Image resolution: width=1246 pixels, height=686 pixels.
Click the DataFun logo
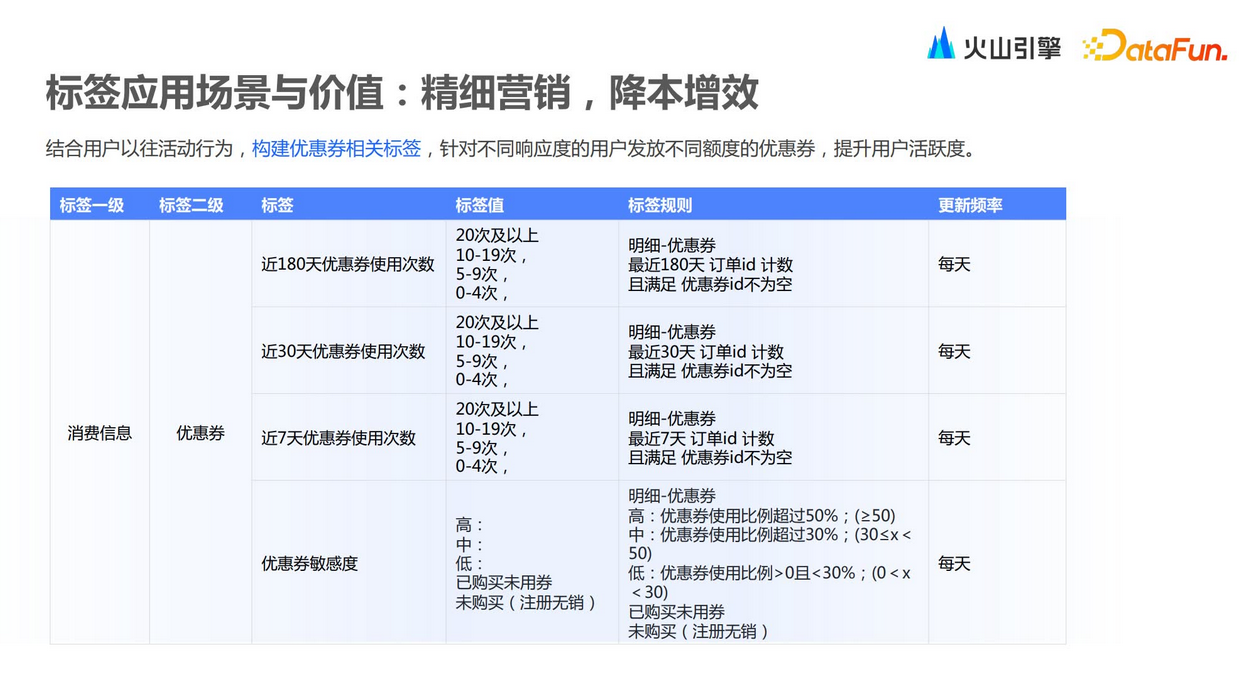(1155, 46)
